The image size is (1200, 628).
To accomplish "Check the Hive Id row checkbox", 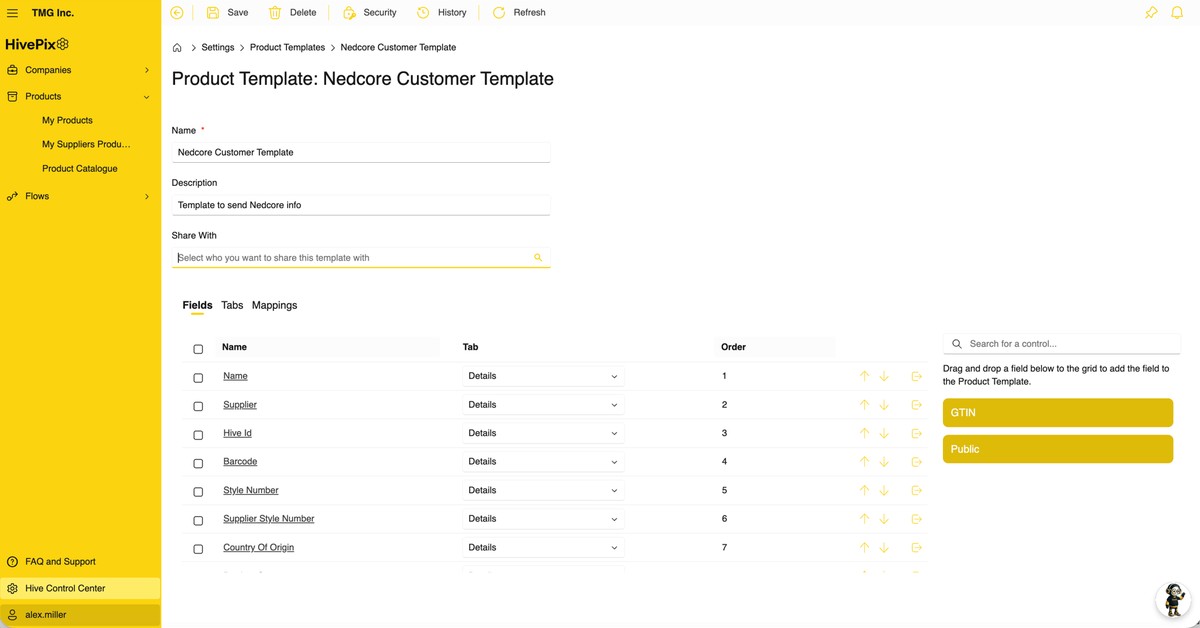I will pos(198,435).
